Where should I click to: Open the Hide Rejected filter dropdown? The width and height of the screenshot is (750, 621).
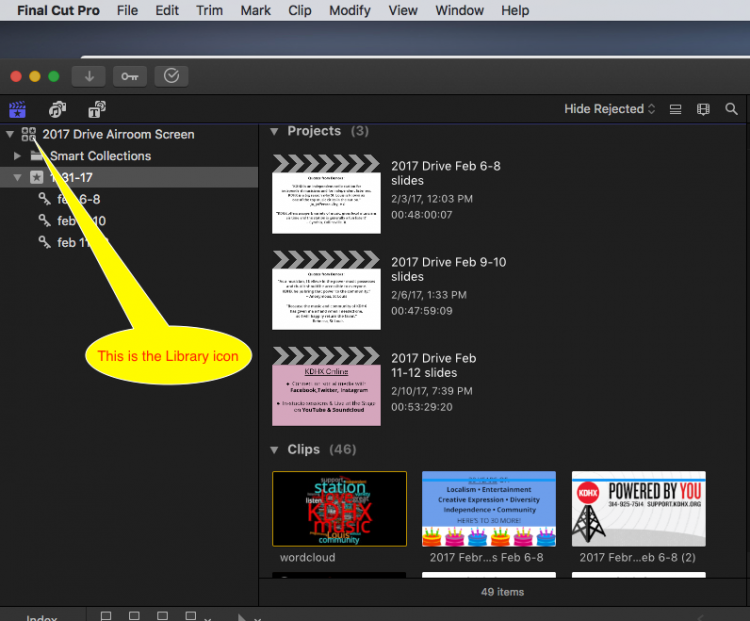coord(609,109)
